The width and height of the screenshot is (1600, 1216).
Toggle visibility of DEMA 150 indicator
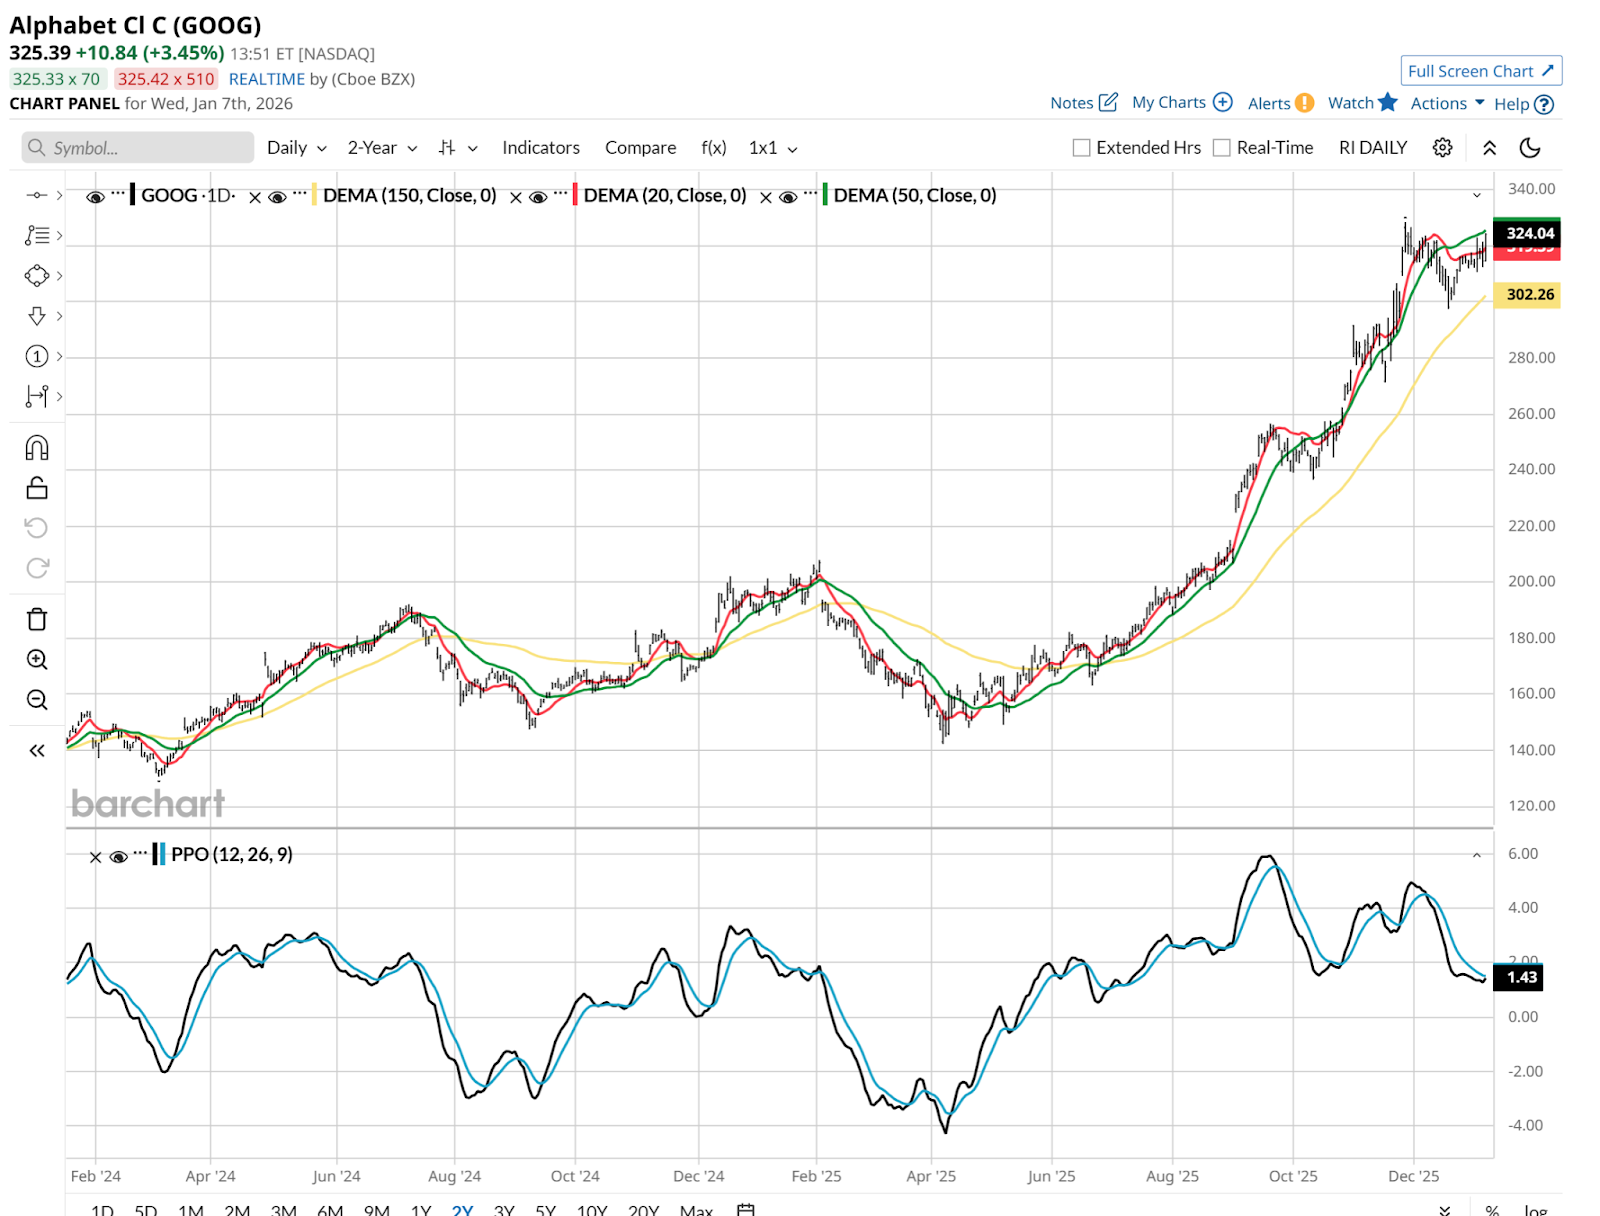(278, 197)
